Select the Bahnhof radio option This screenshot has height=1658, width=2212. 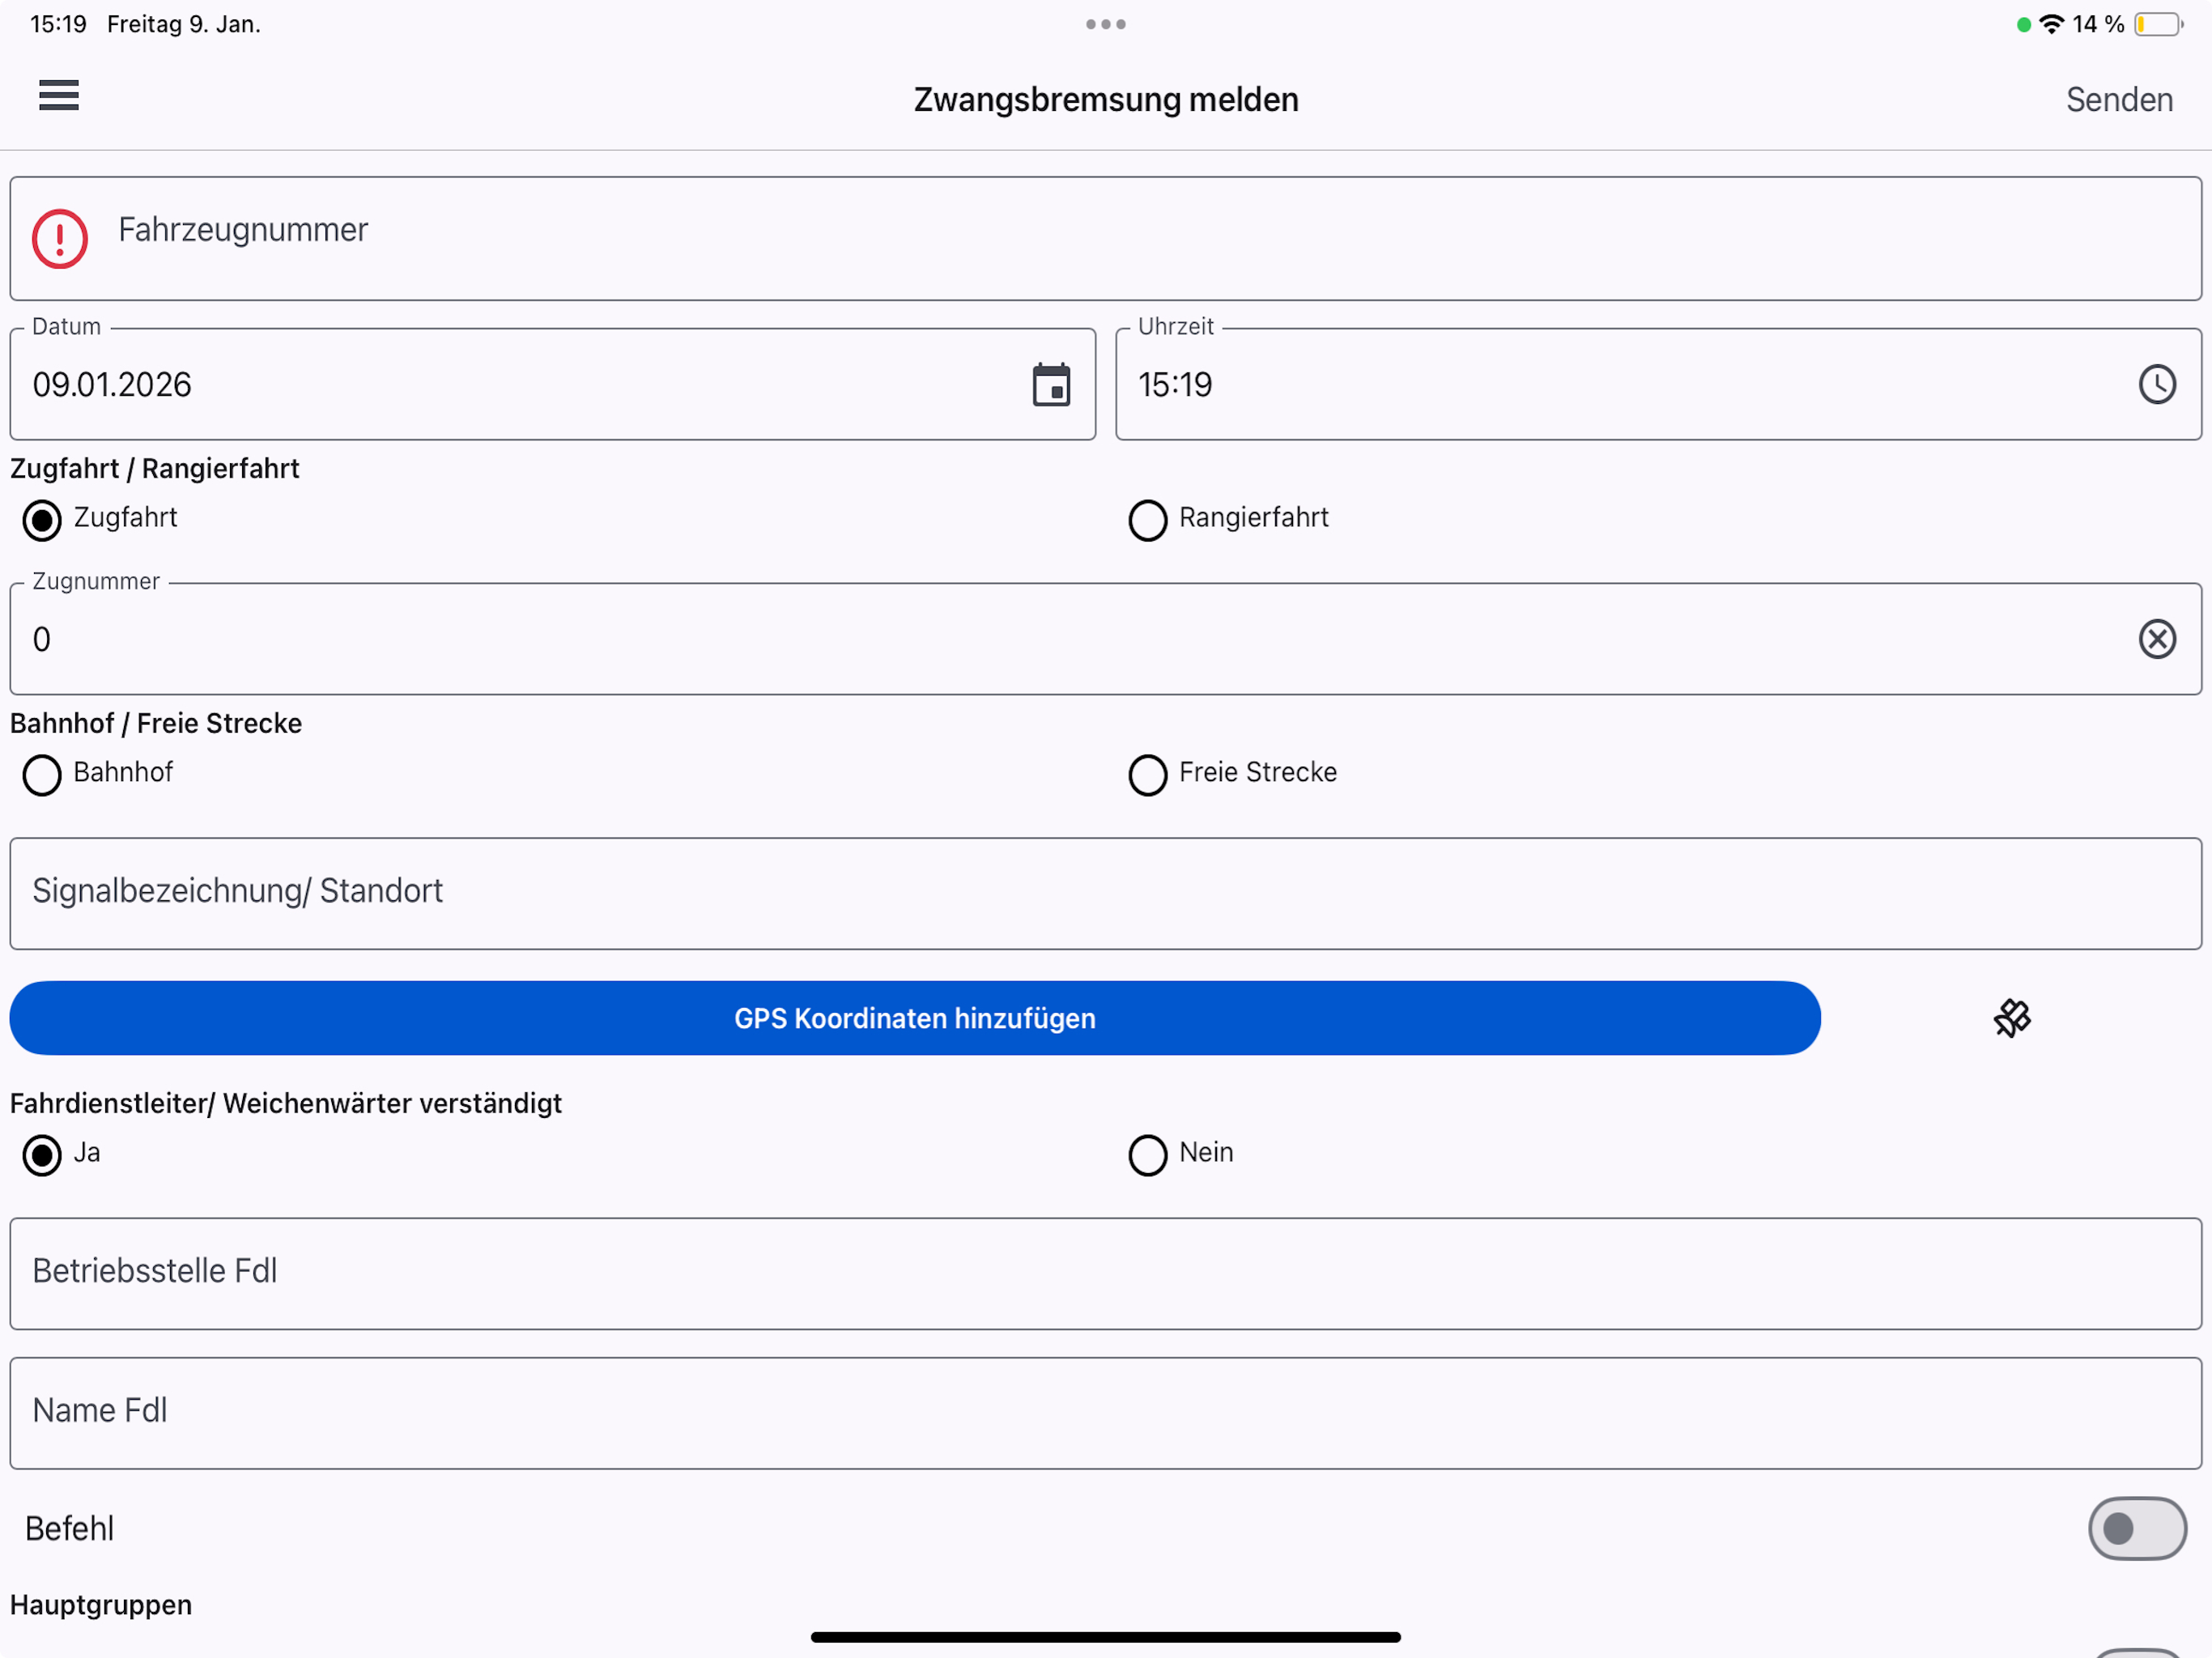42,775
